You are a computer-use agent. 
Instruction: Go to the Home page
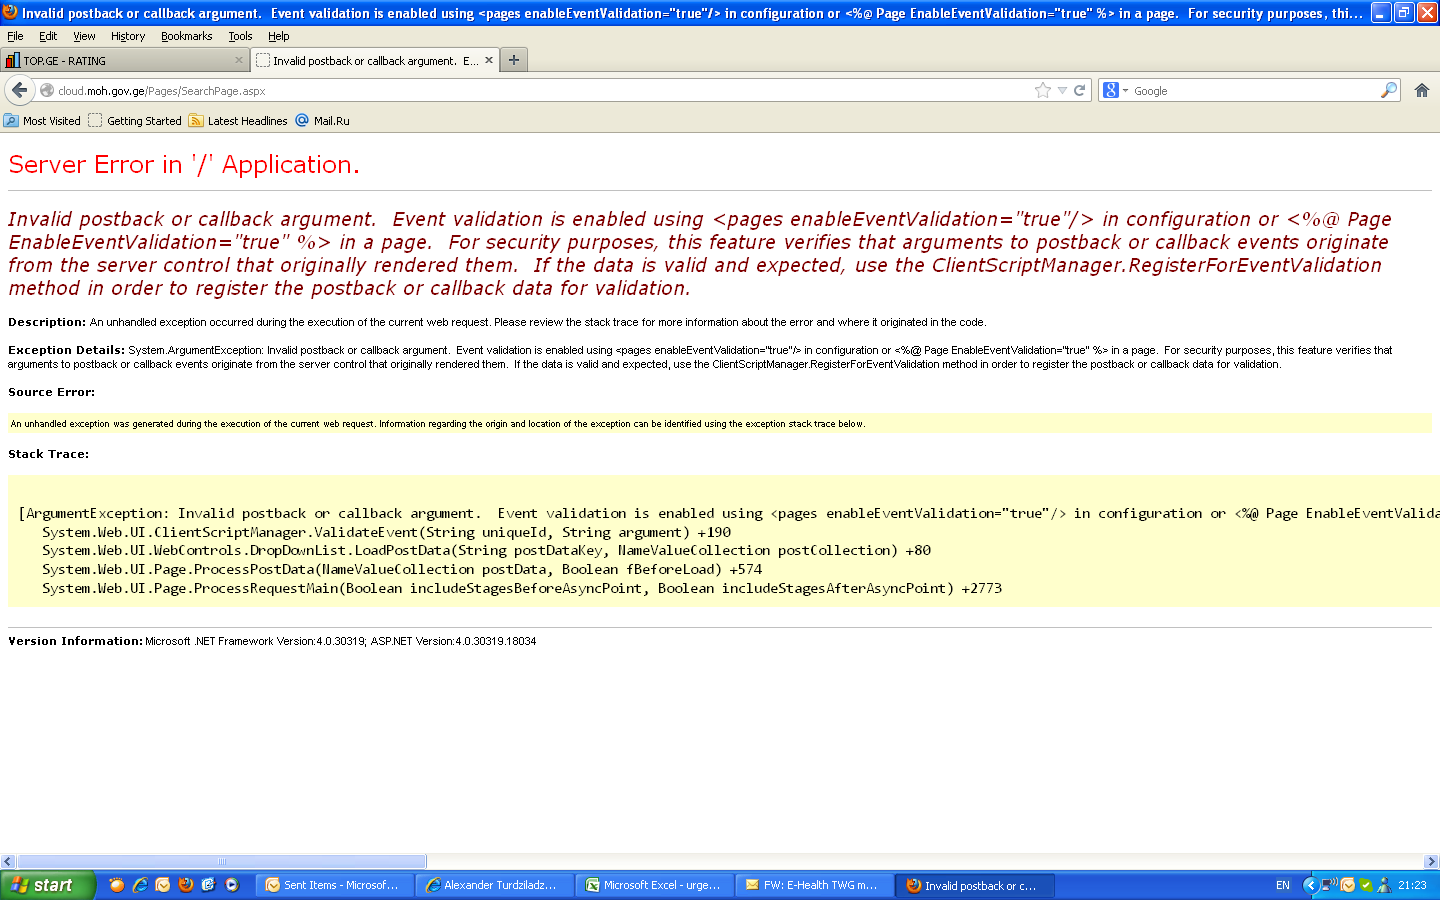pos(1422,90)
